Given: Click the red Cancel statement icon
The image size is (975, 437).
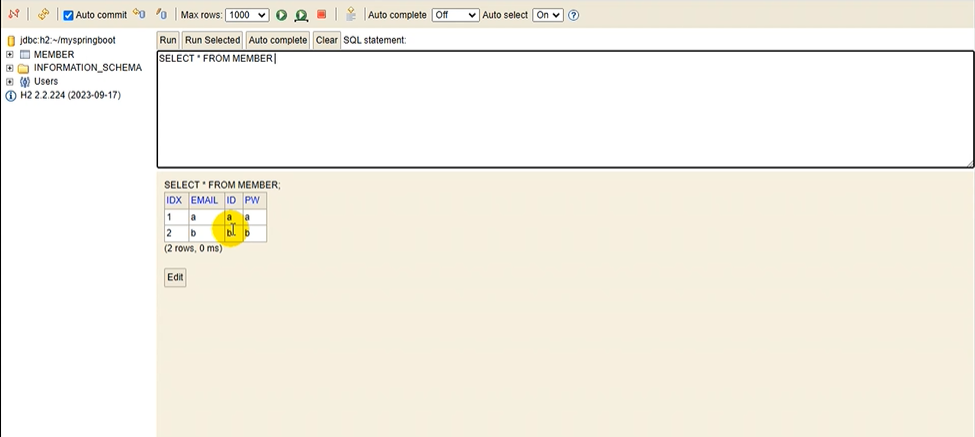Looking at the screenshot, I should tap(321, 14).
